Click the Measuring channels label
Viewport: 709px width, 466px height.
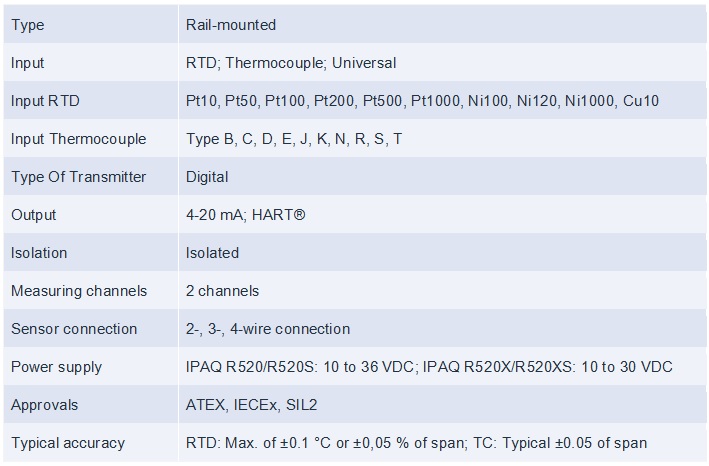(x=79, y=291)
